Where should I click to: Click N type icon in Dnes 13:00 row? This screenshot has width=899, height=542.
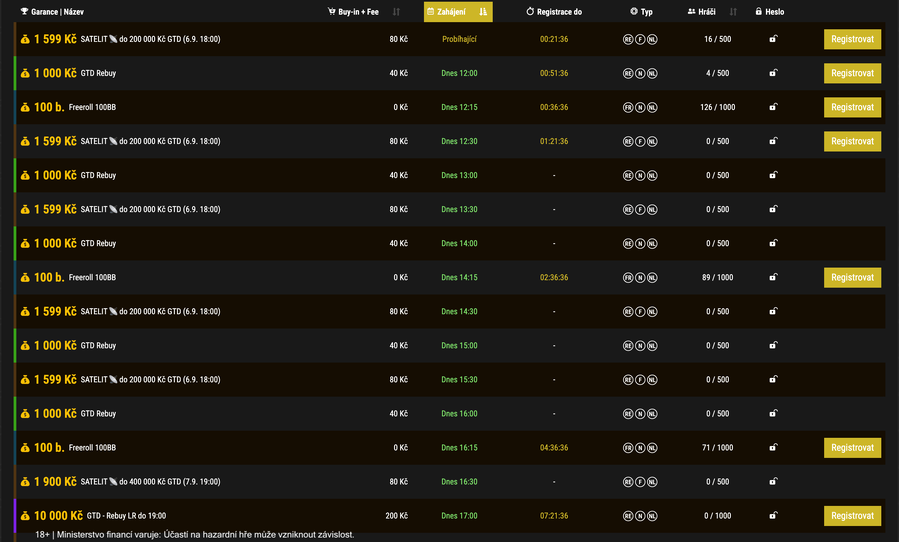pyautogui.click(x=640, y=176)
